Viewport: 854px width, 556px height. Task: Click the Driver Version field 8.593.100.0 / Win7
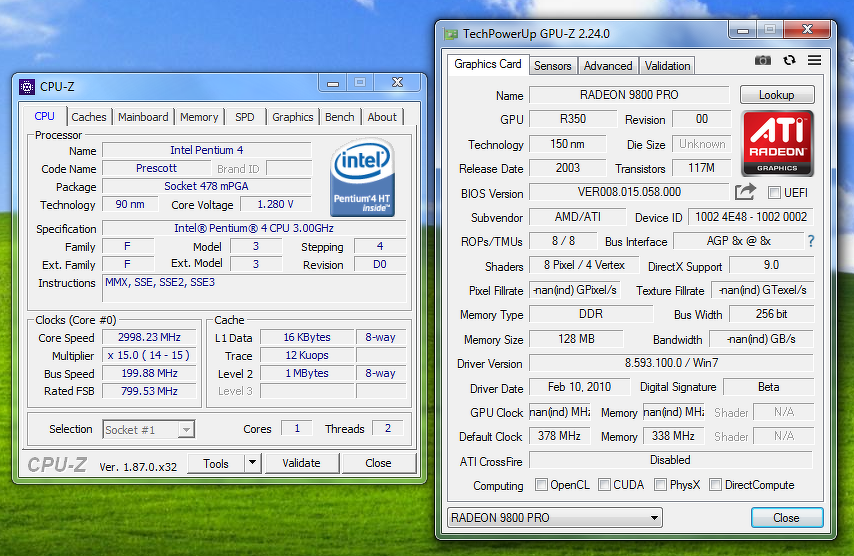pos(671,363)
